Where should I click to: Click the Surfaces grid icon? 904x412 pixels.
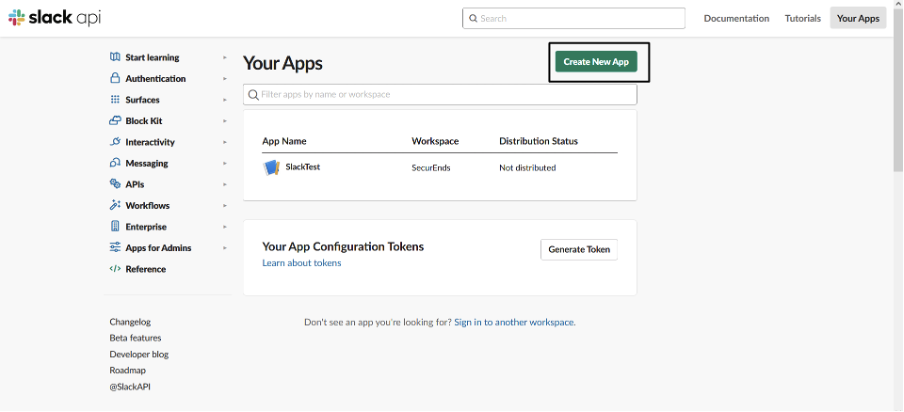[x=115, y=100]
